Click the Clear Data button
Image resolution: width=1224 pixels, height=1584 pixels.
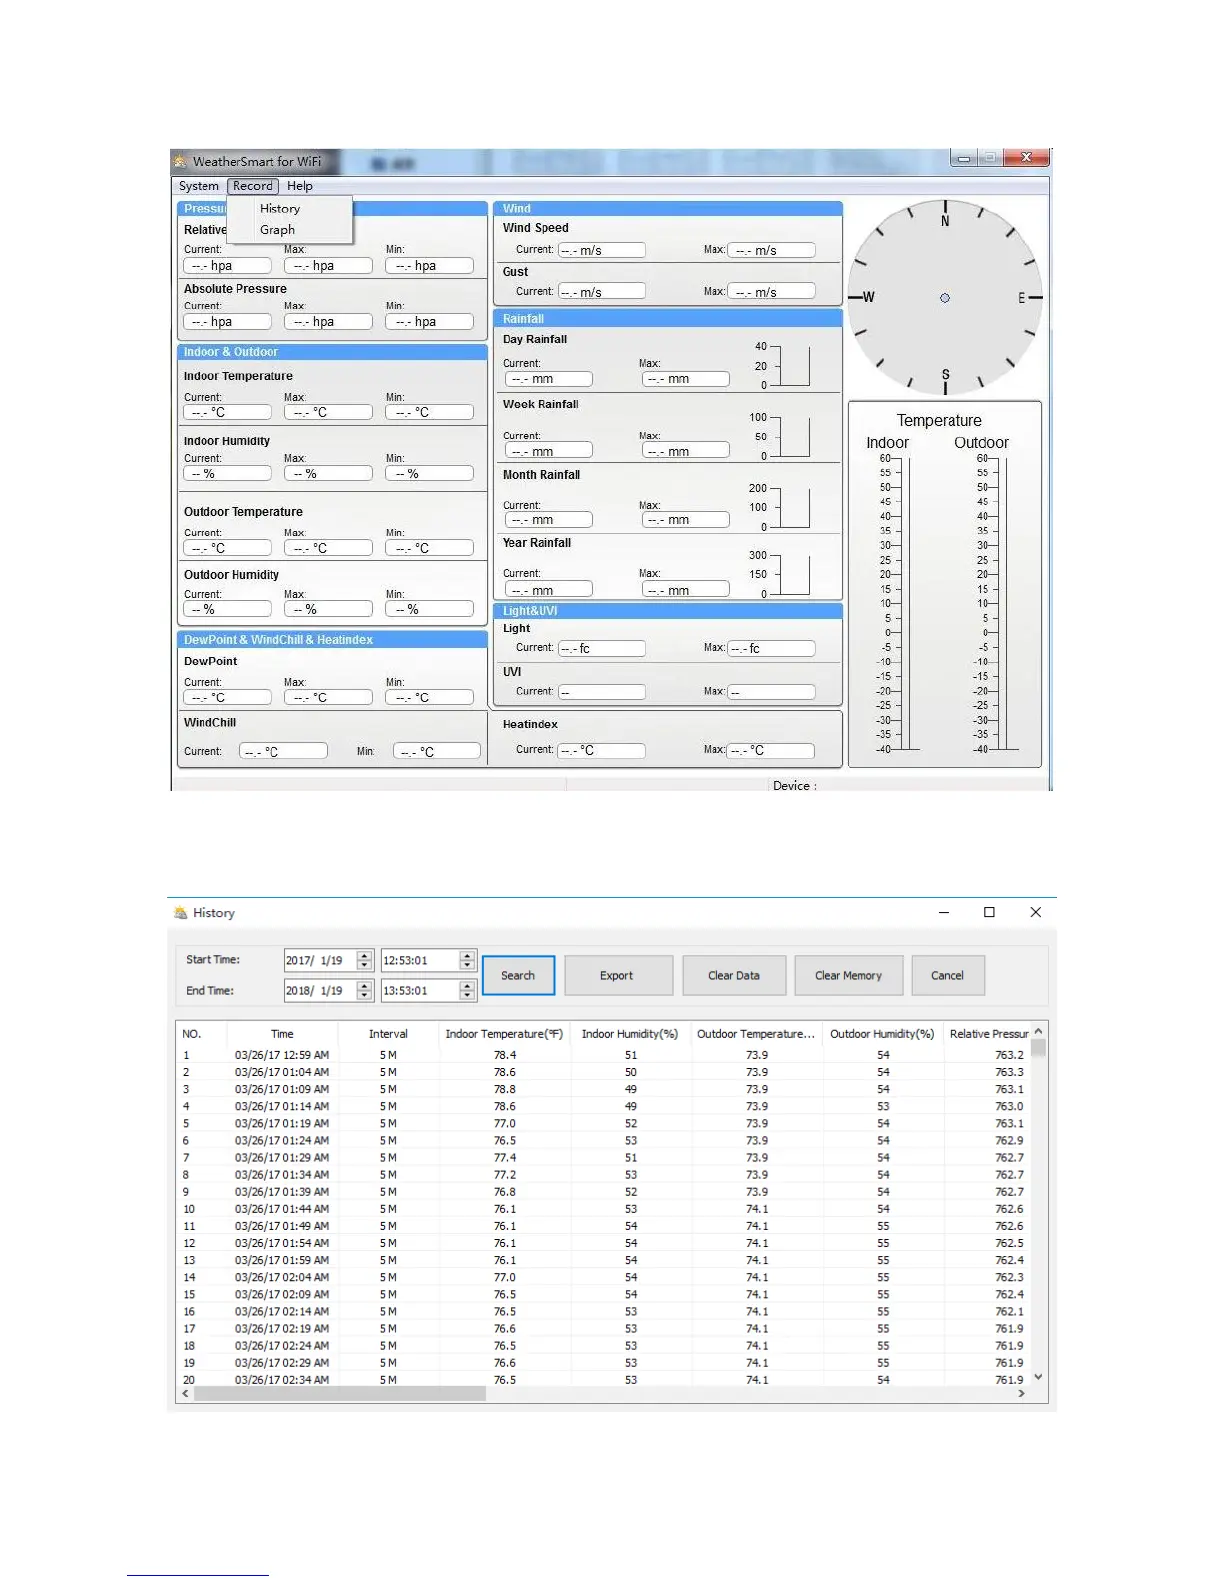coord(734,975)
